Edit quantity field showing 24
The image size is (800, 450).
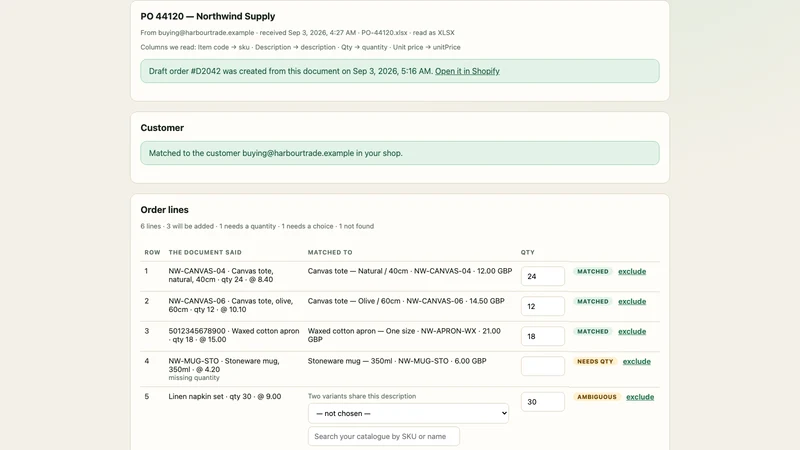(x=542, y=276)
